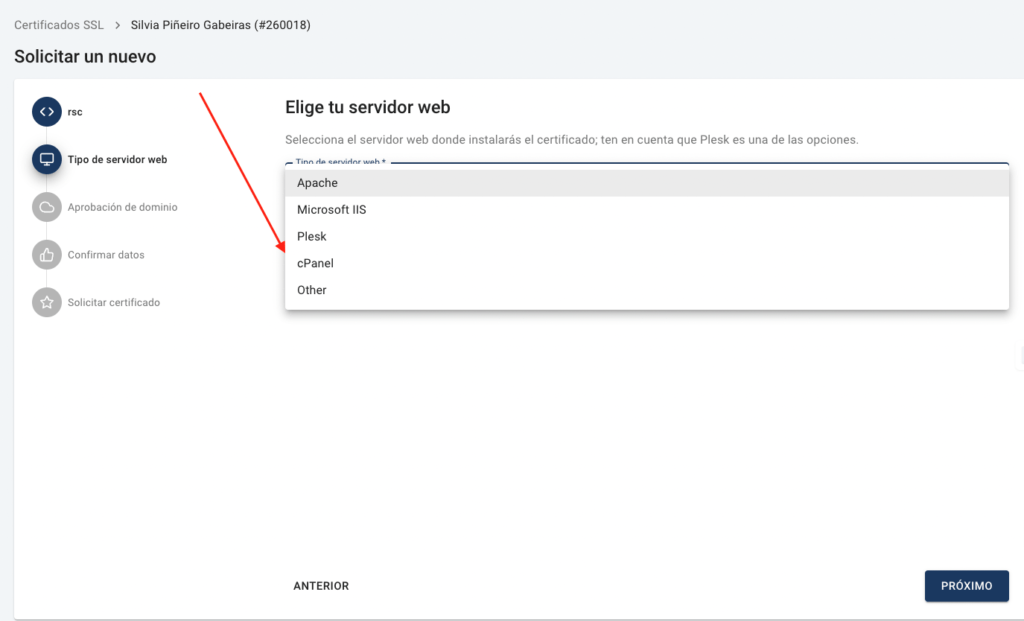
Task: Open Tipo de servidor web step label
Action: tap(118, 159)
